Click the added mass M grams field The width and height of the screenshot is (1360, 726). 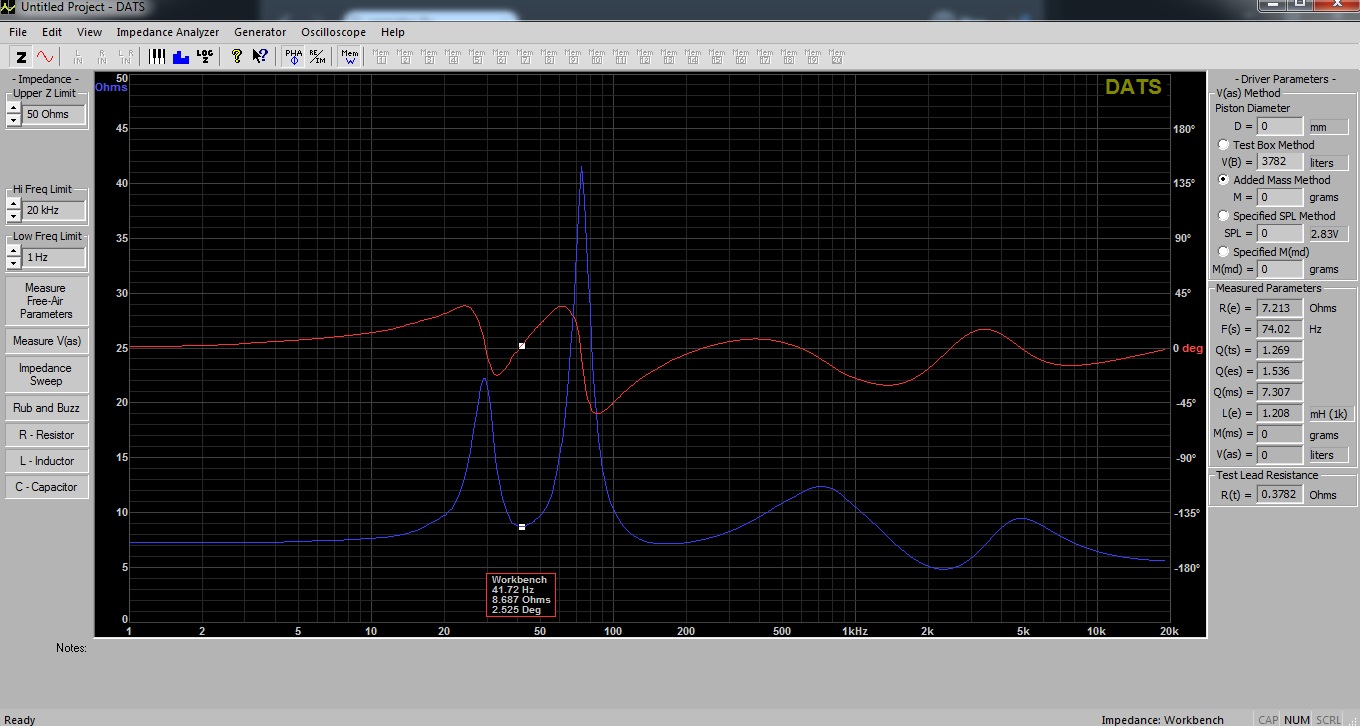click(1280, 197)
